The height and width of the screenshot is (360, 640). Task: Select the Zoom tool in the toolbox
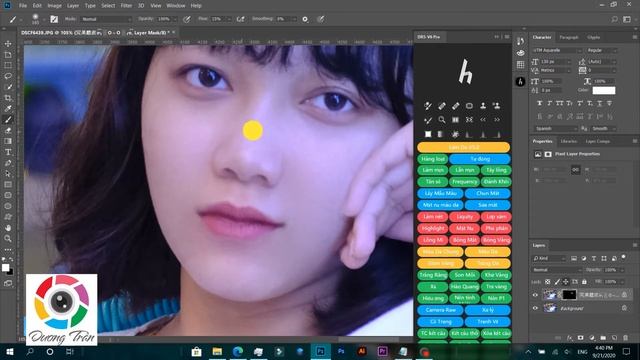[x=8, y=238]
